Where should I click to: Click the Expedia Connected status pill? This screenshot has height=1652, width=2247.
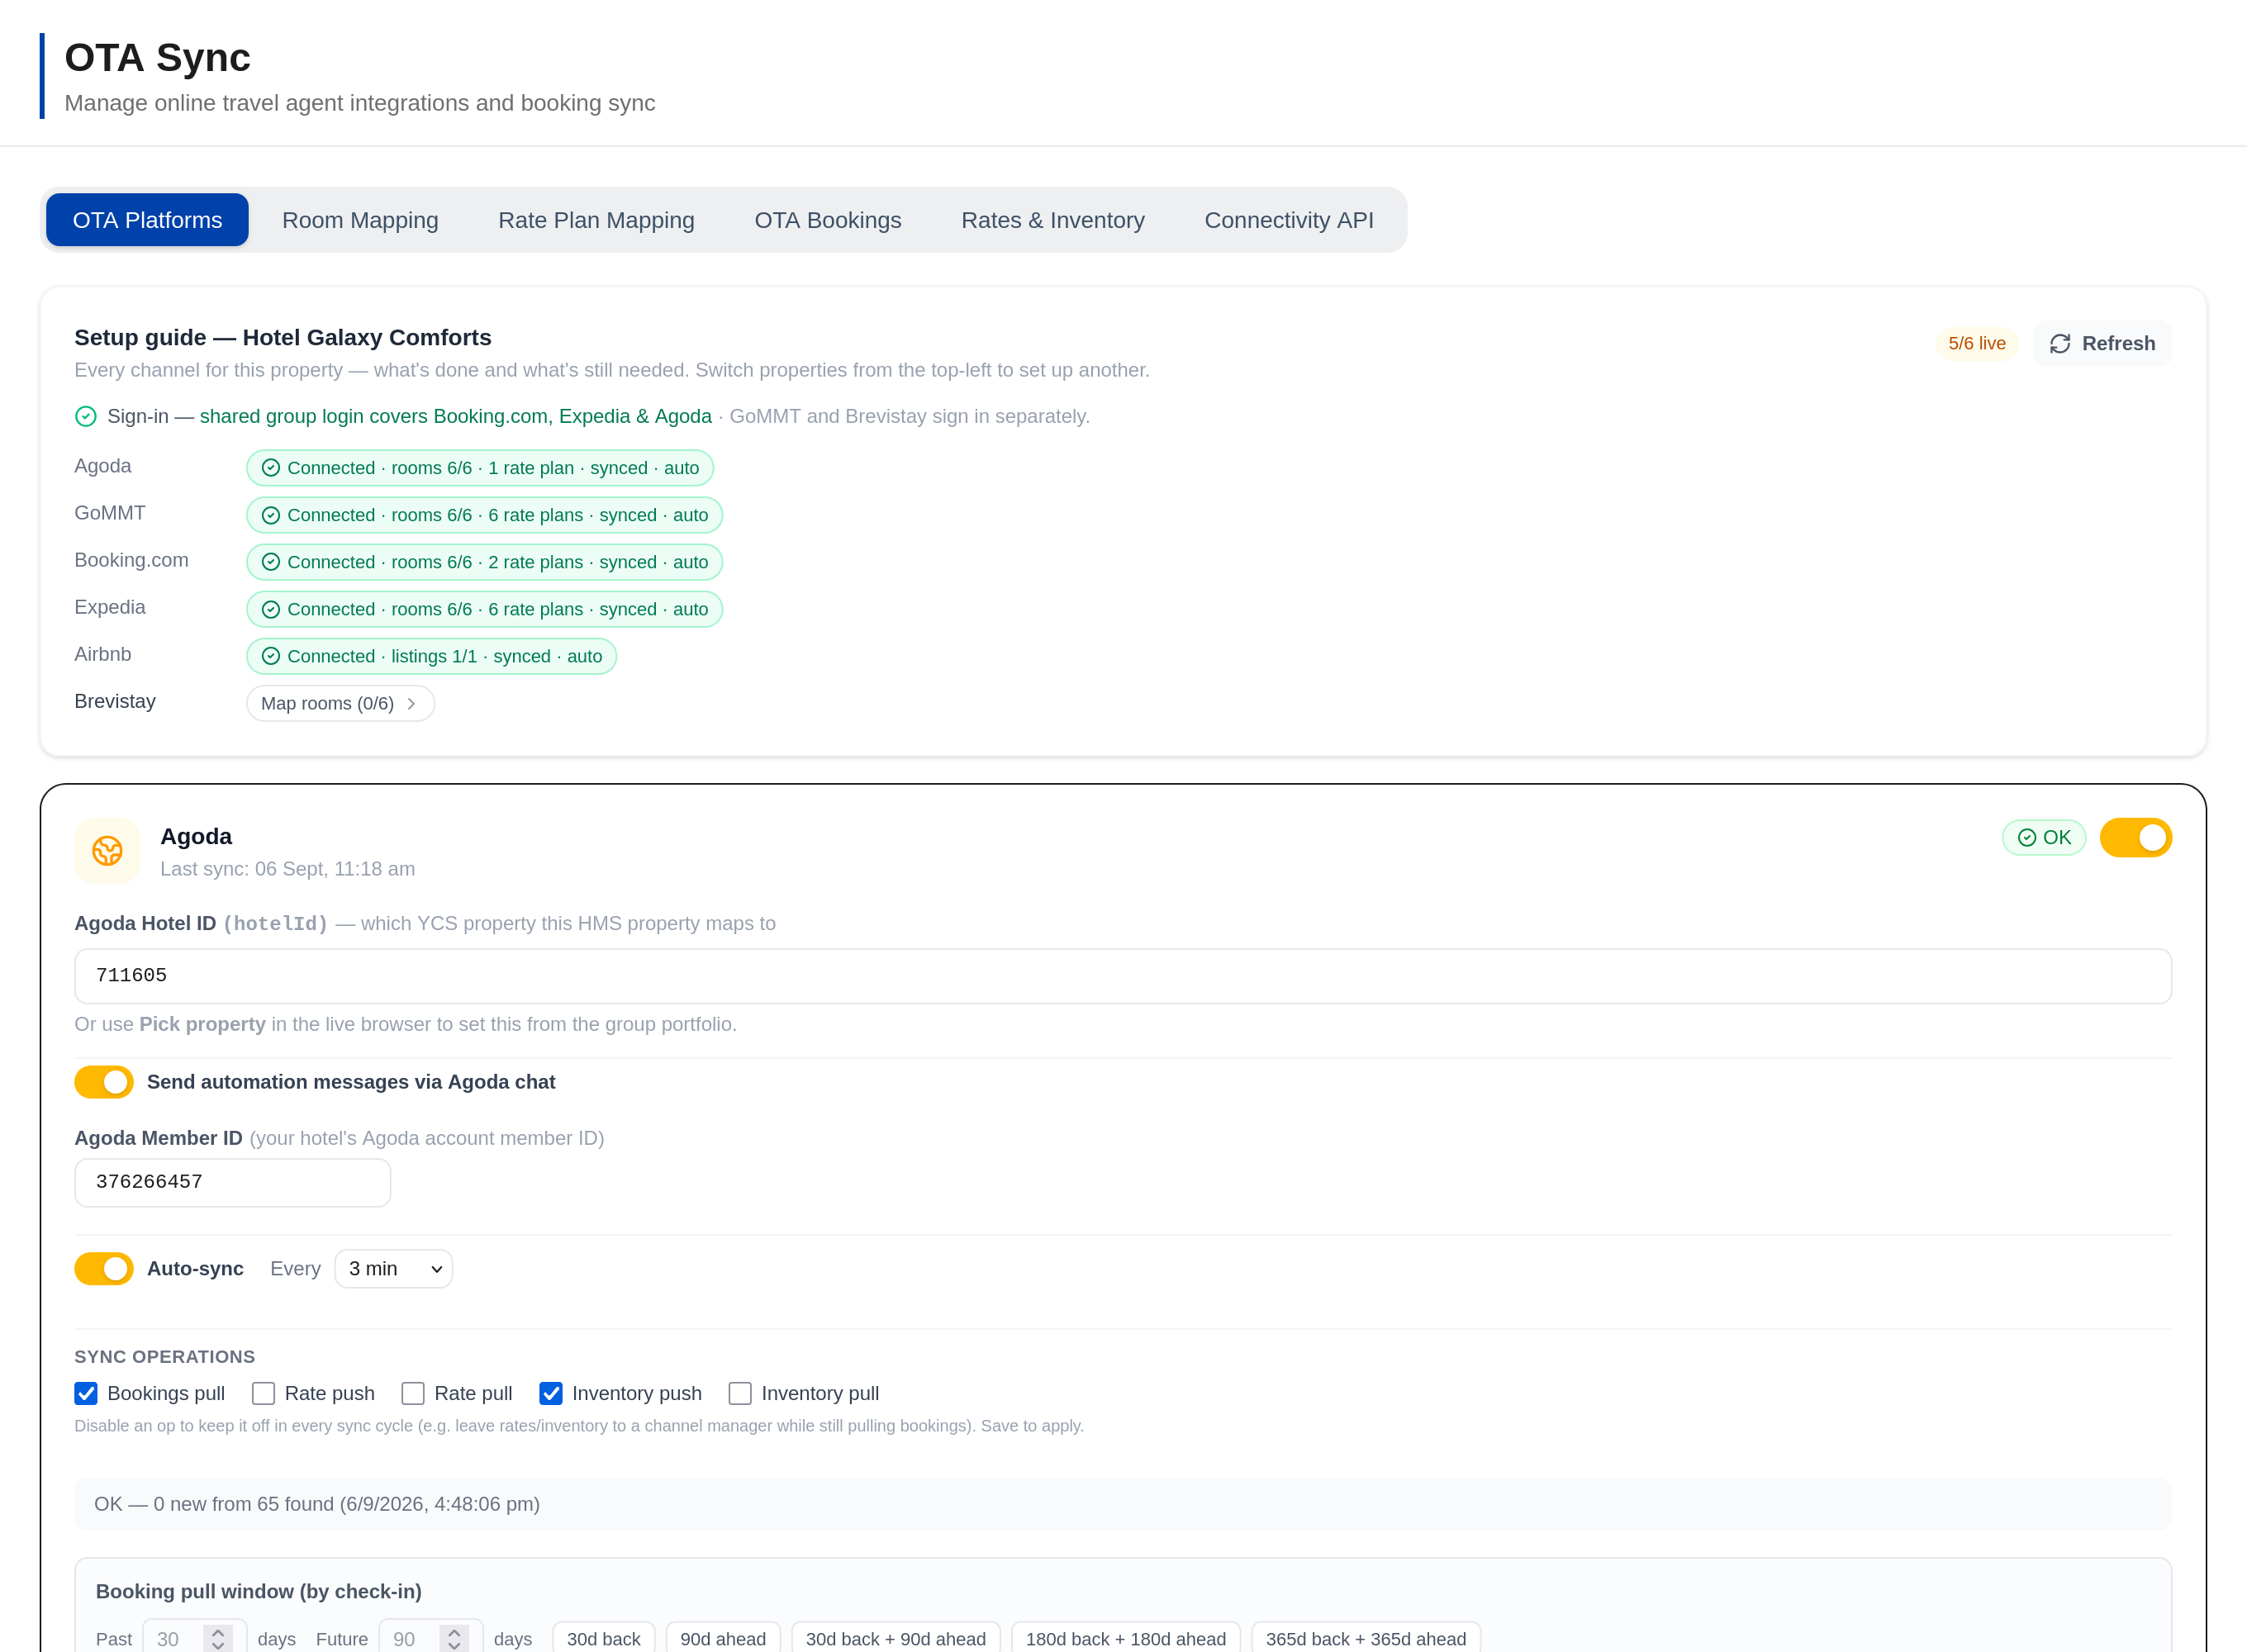[x=484, y=609]
